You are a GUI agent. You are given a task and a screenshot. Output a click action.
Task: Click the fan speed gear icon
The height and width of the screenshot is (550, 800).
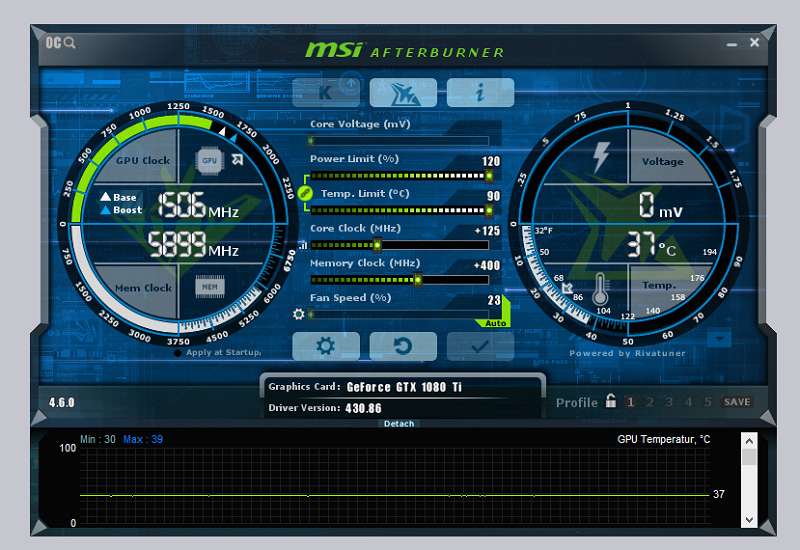pos(299,314)
